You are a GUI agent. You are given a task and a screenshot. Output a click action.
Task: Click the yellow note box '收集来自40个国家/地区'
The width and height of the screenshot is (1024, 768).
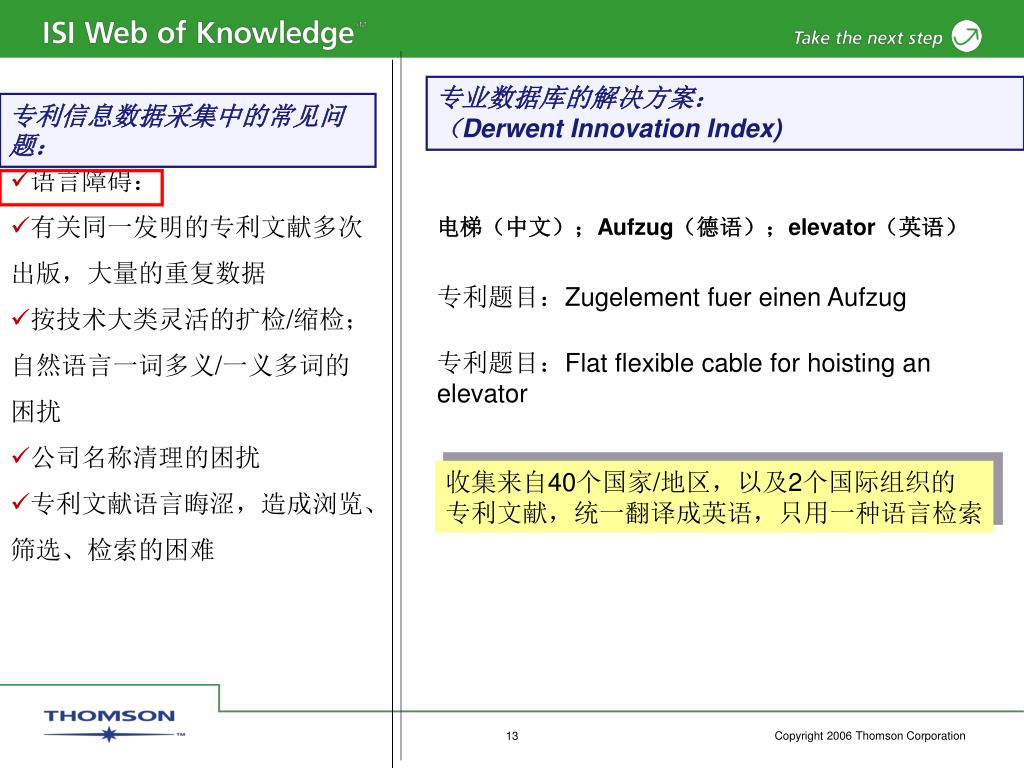pyautogui.click(x=714, y=497)
